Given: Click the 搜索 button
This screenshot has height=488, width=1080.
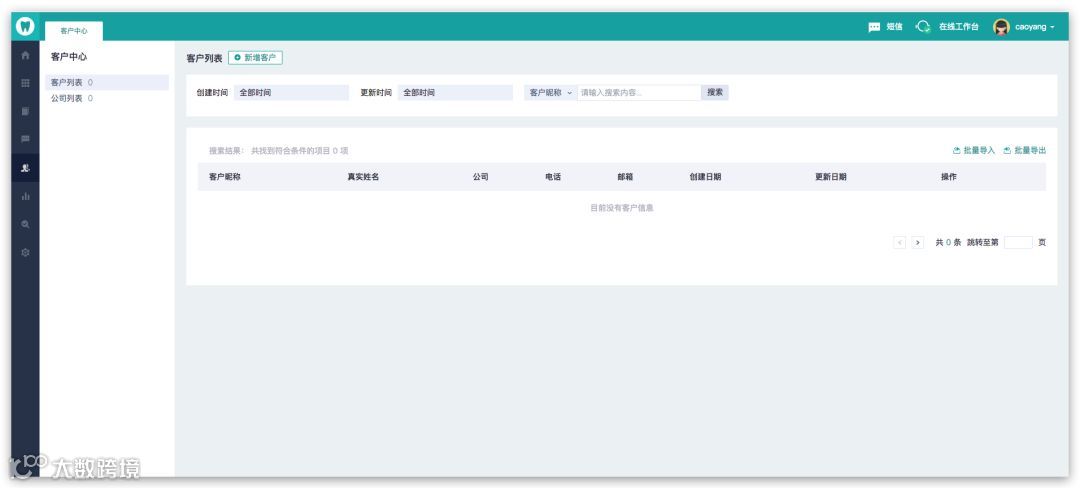Looking at the screenshot, I should point(715,92).
